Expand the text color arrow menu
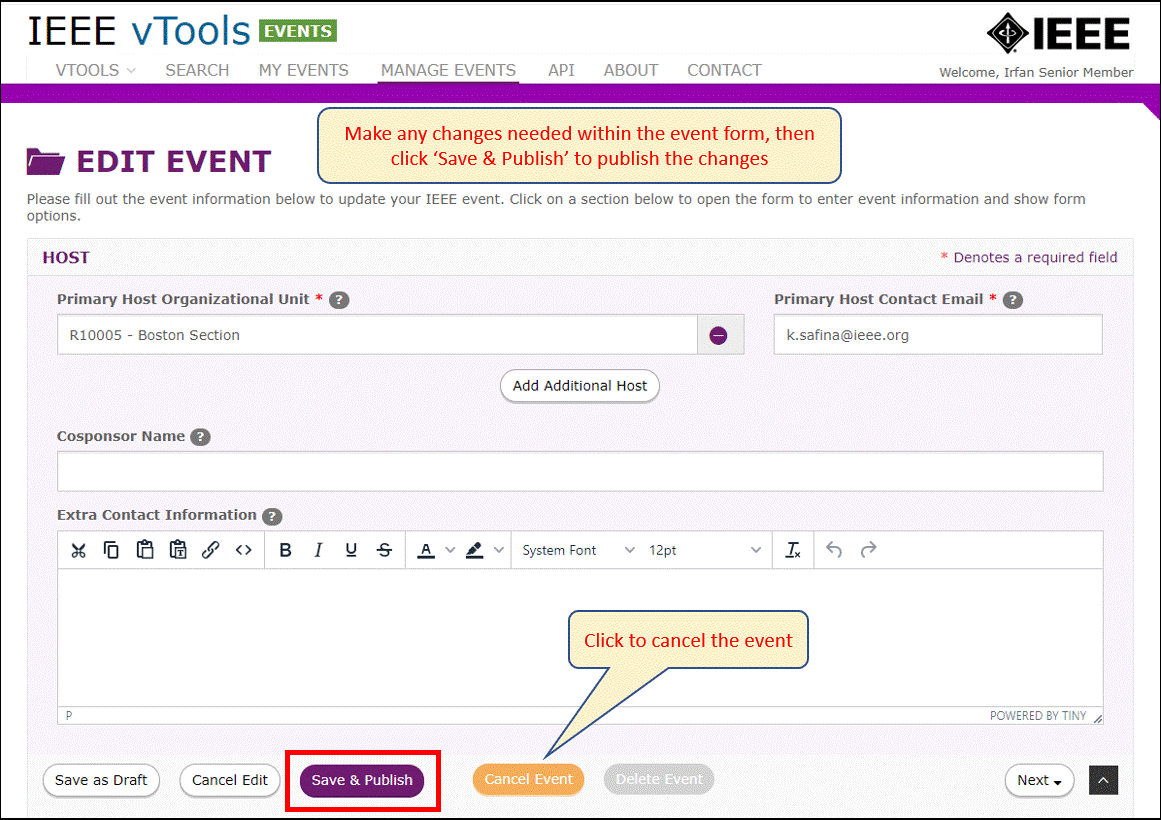 450,550
